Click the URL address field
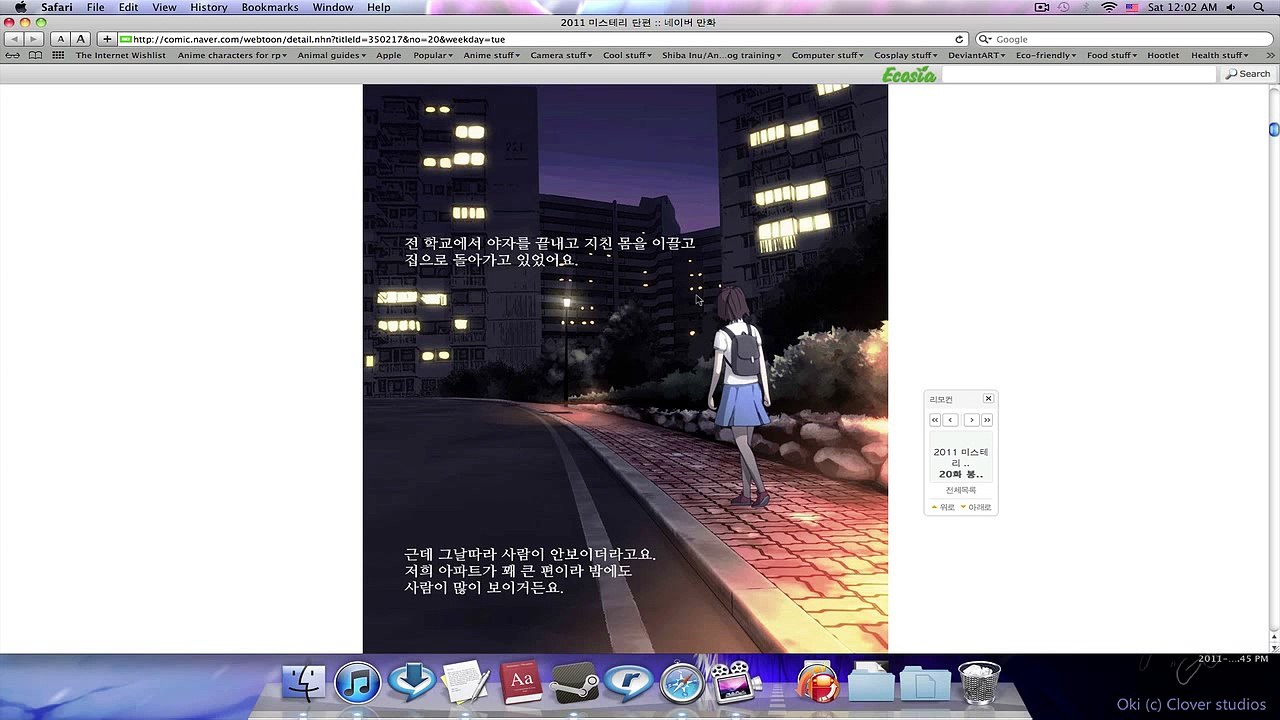This screenshot has height=720, width=1280. pos(542,39)
